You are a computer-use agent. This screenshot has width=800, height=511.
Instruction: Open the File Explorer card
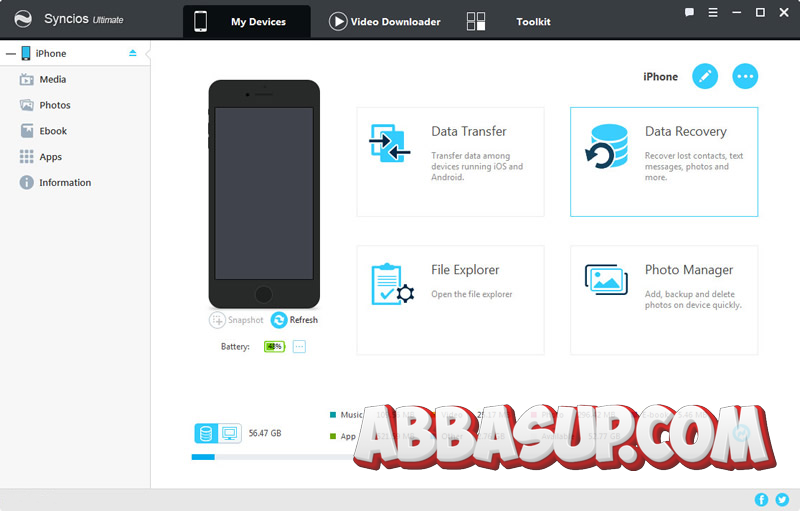click(x=451, y=300)
